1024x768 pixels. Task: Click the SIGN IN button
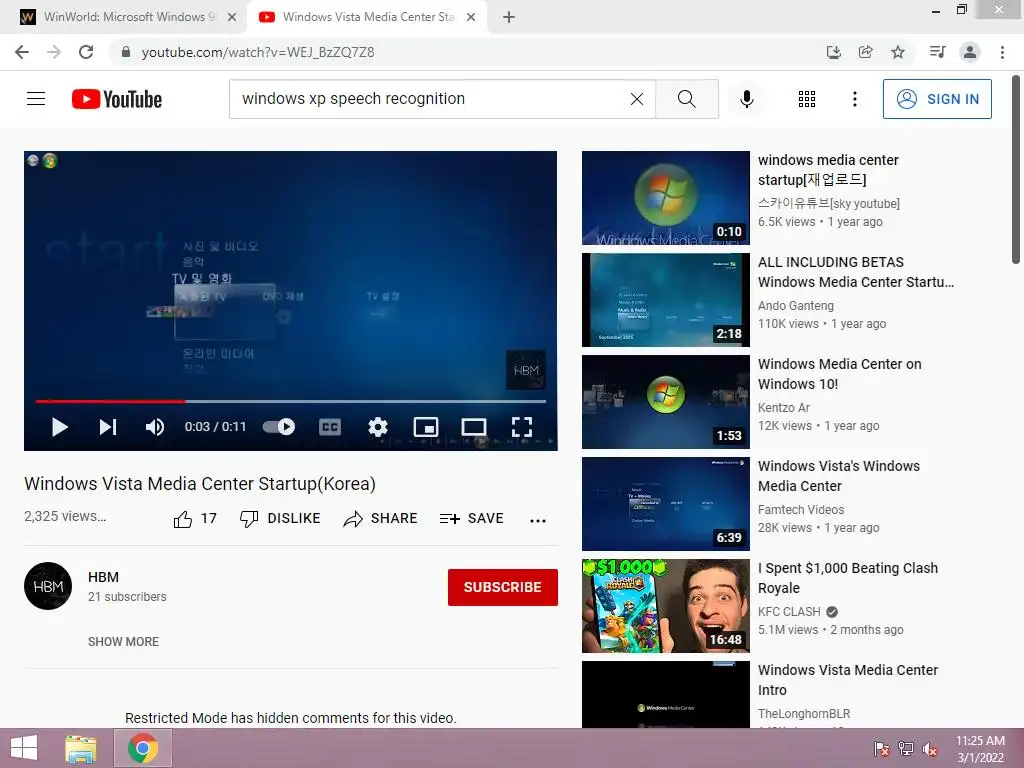[936, 99]
